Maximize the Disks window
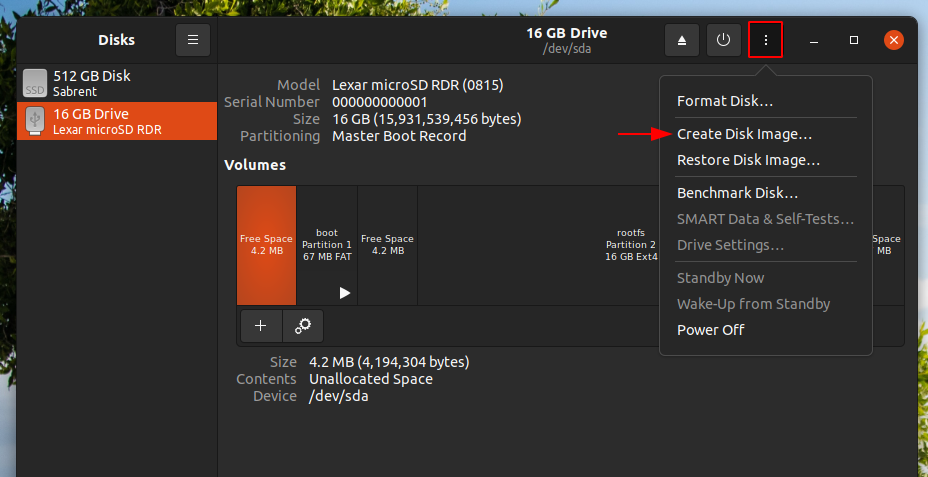Viewport: 928px width, 477px height. (x=853, y=40)
